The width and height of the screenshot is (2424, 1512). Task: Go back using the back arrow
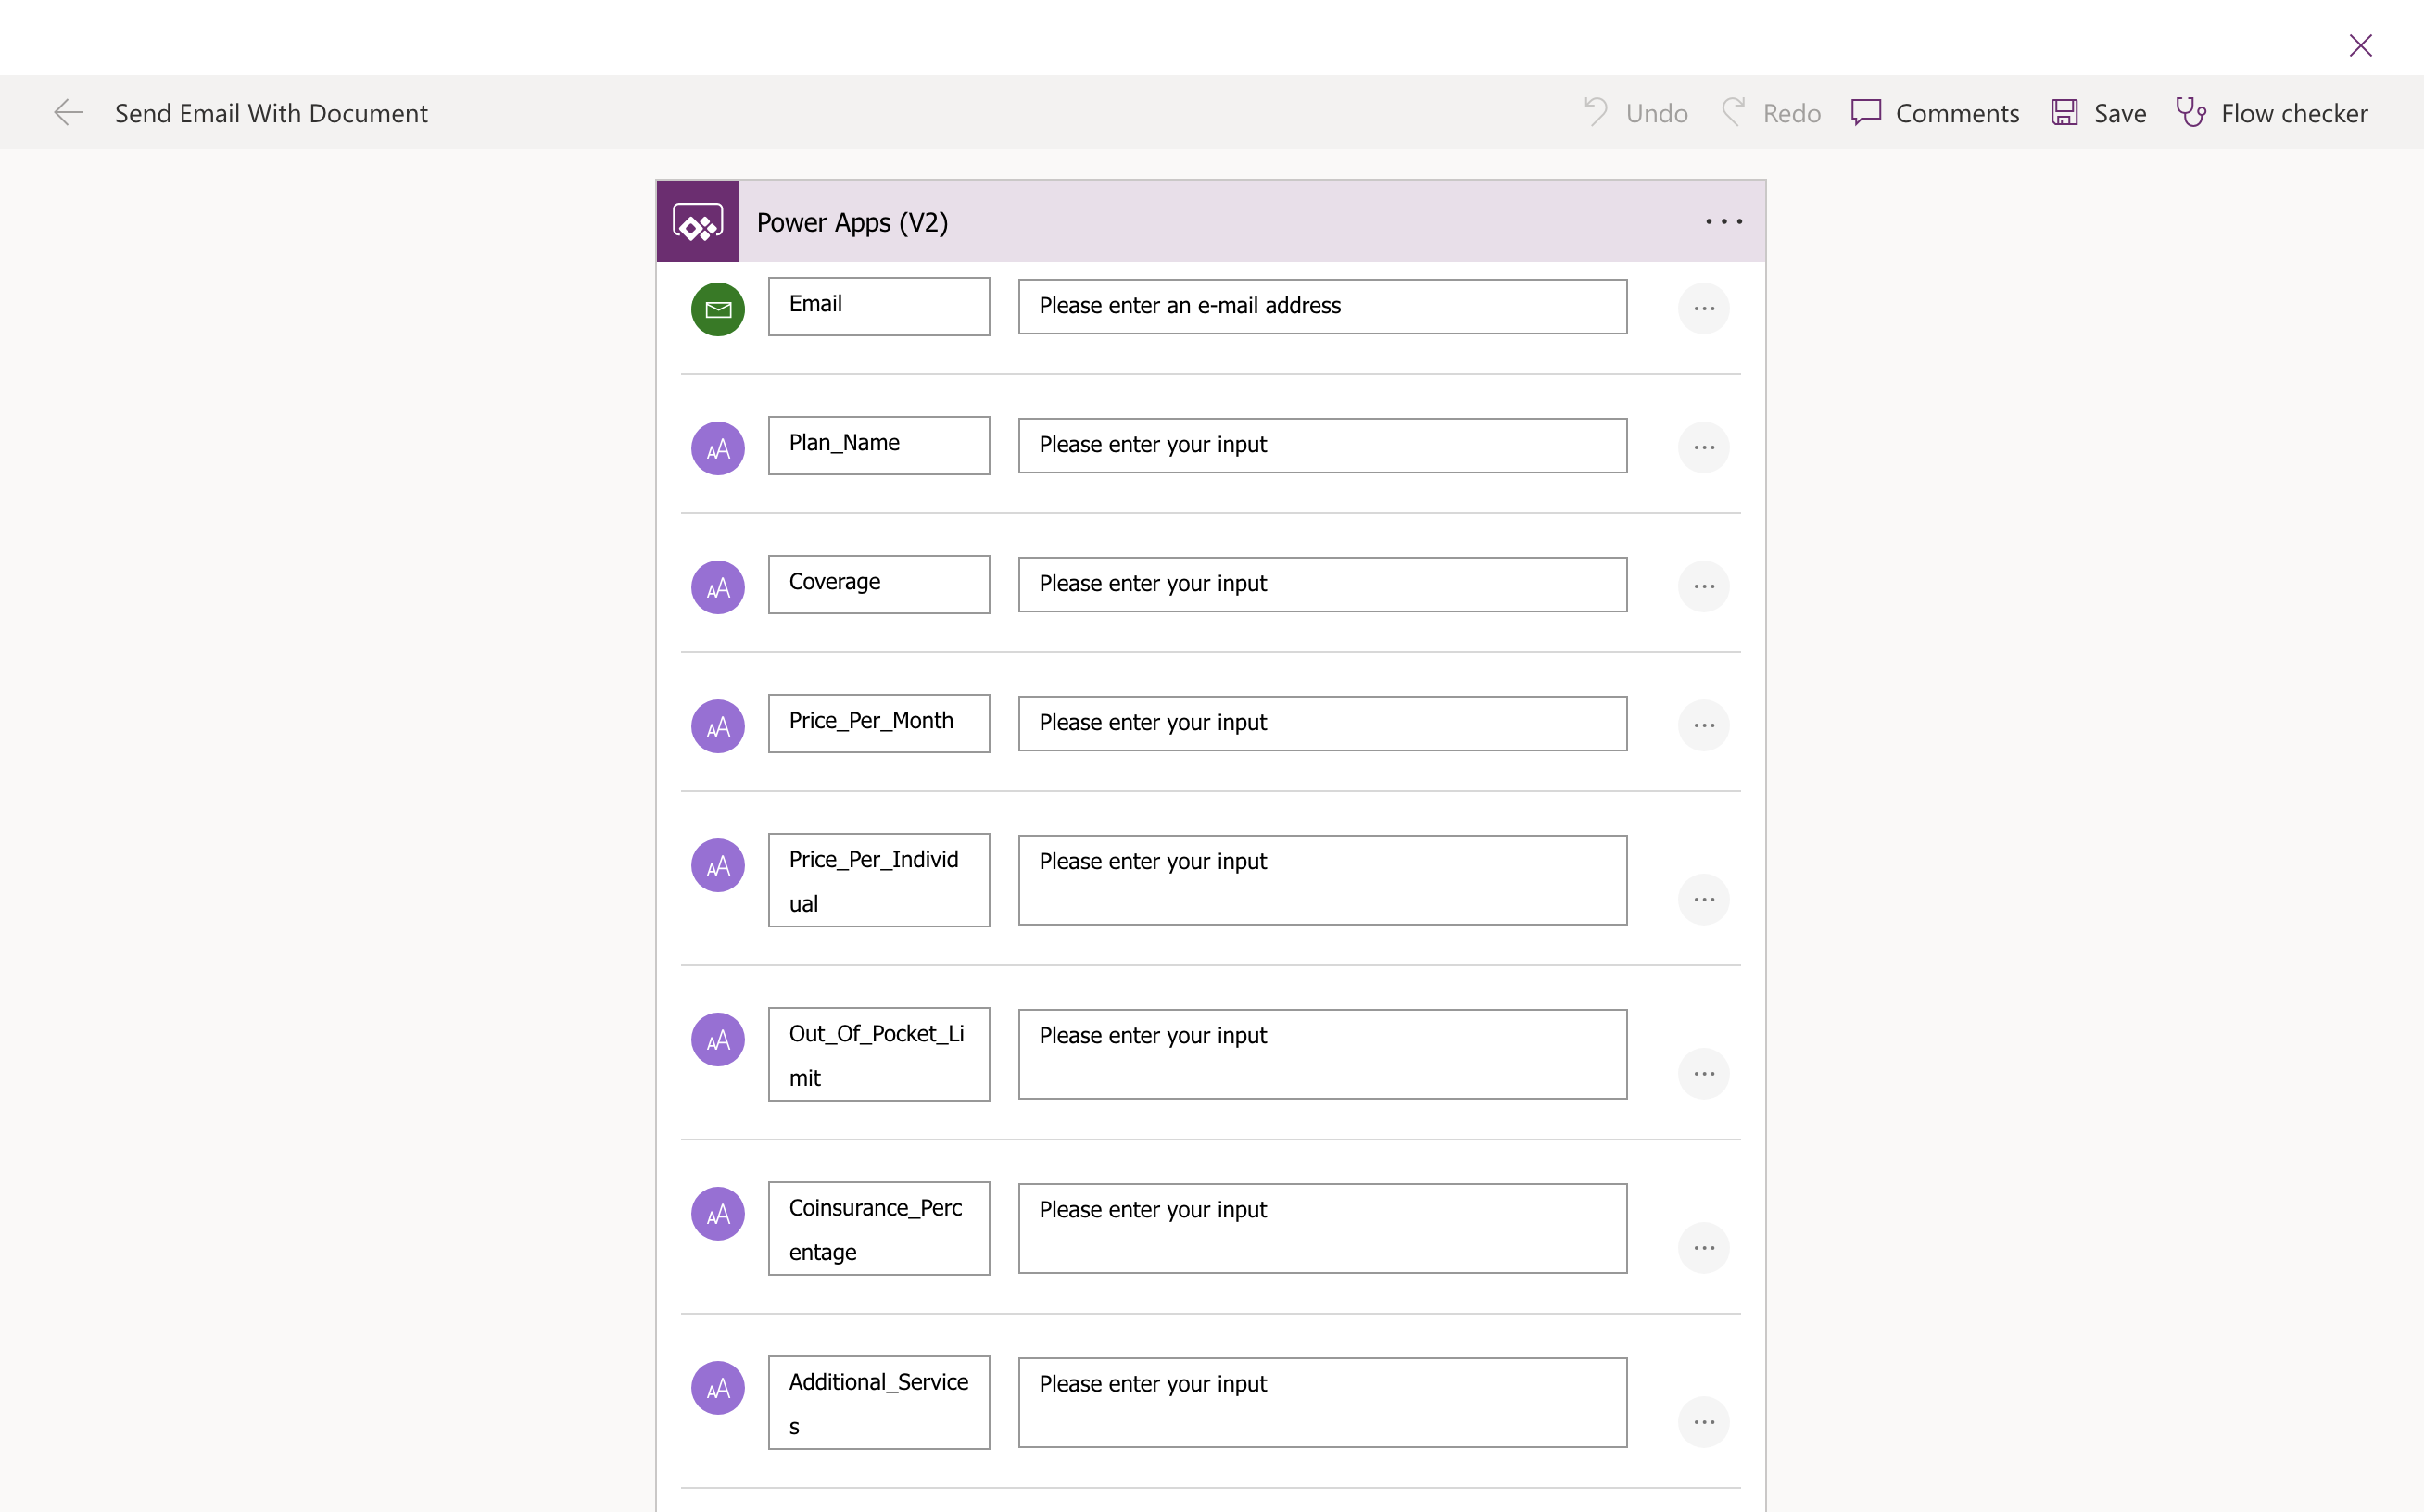[68, 112]
